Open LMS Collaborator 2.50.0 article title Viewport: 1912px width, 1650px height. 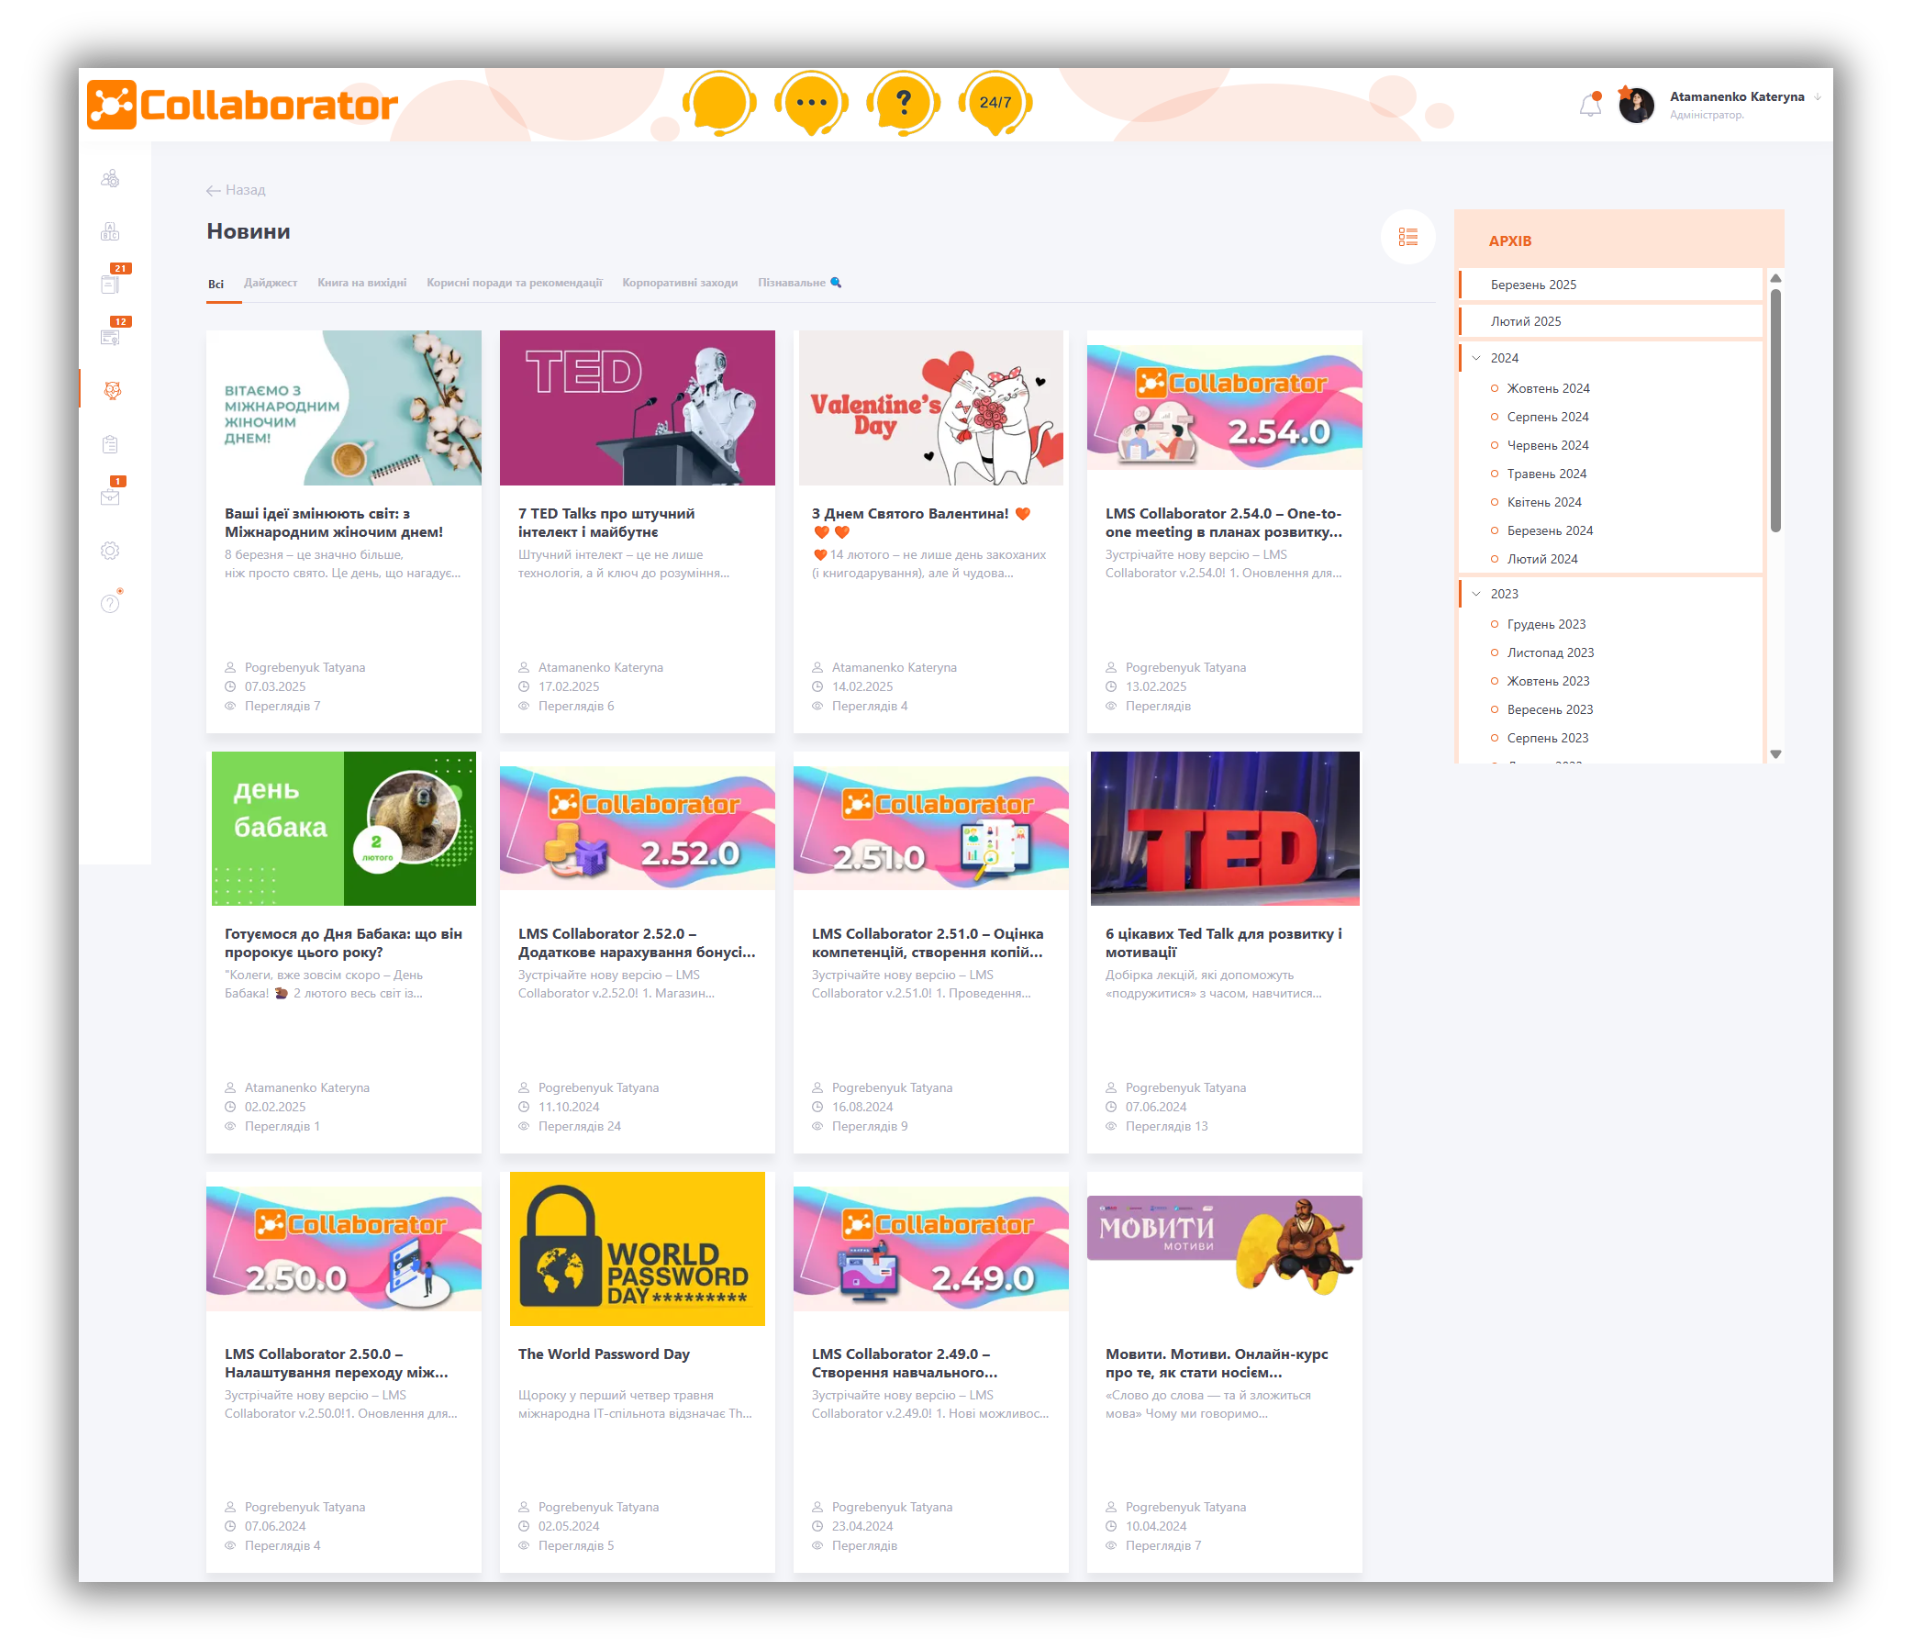click(336, 1363)
